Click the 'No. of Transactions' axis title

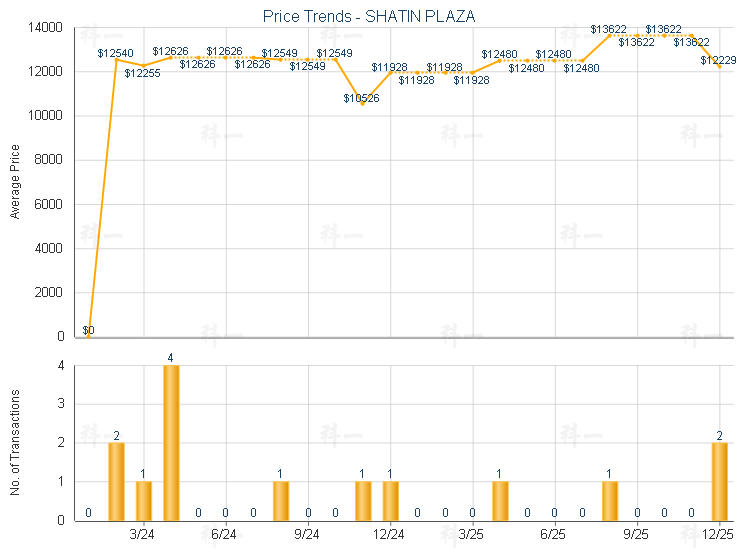pos(14,443)
